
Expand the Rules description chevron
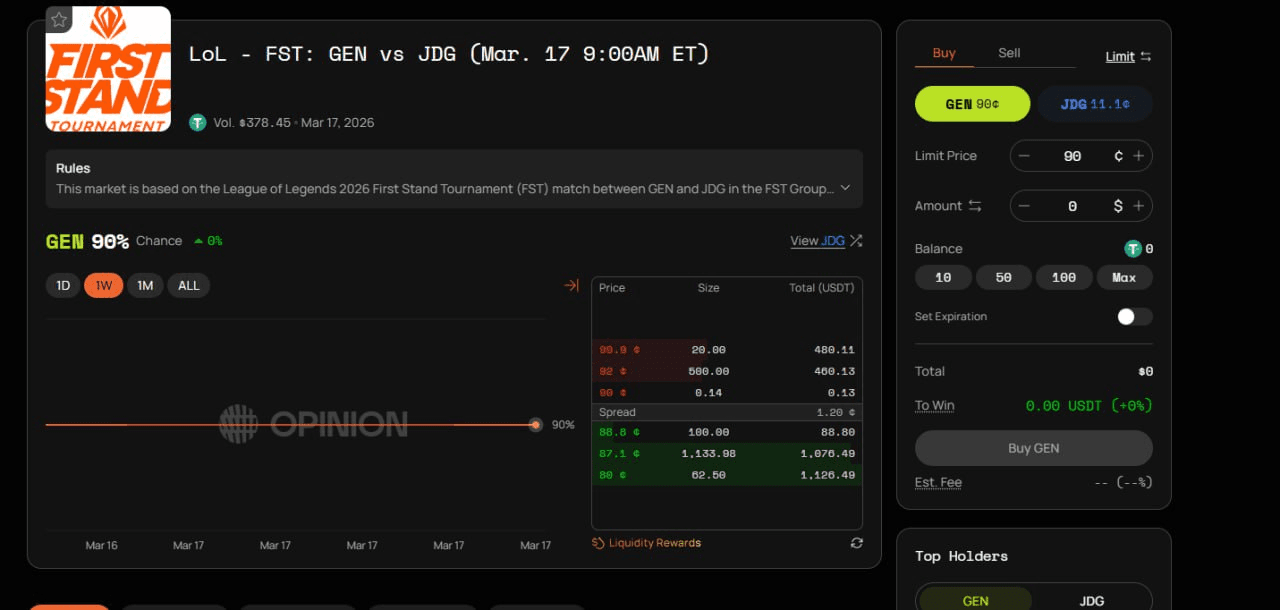(845, 188)
